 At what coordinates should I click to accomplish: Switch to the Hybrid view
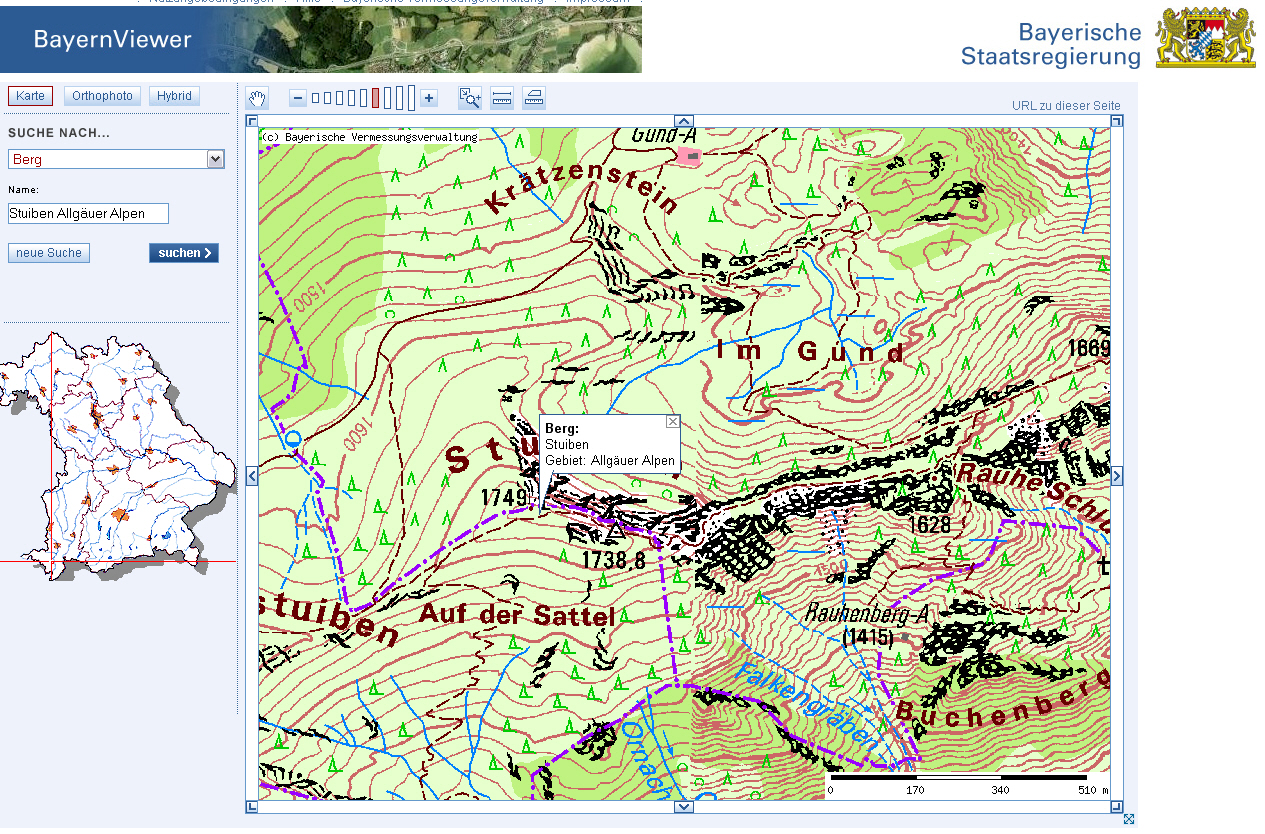[x=174, y=96]
